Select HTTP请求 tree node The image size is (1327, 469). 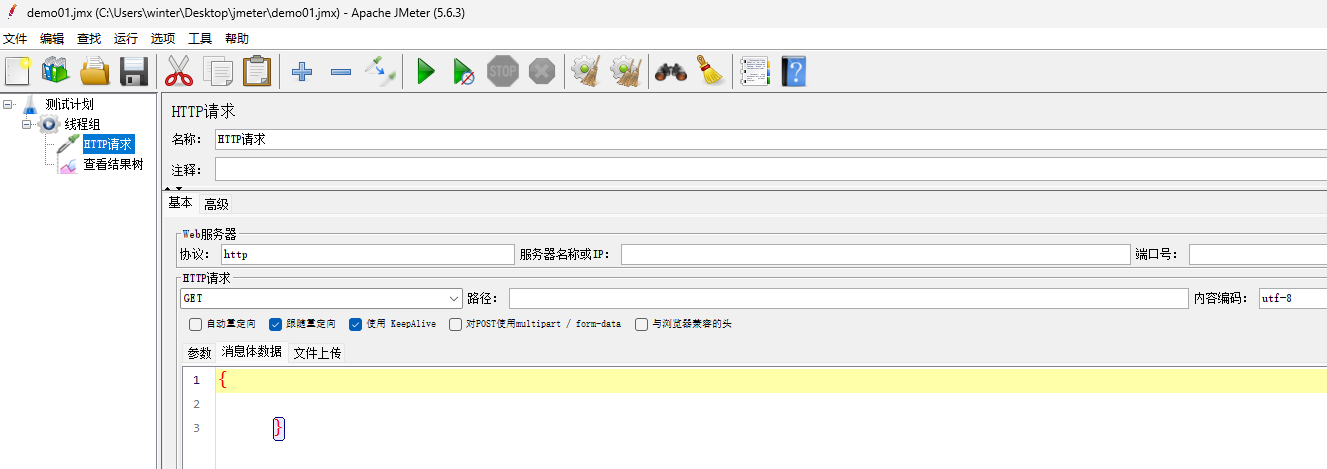click(x=107, y=144)
